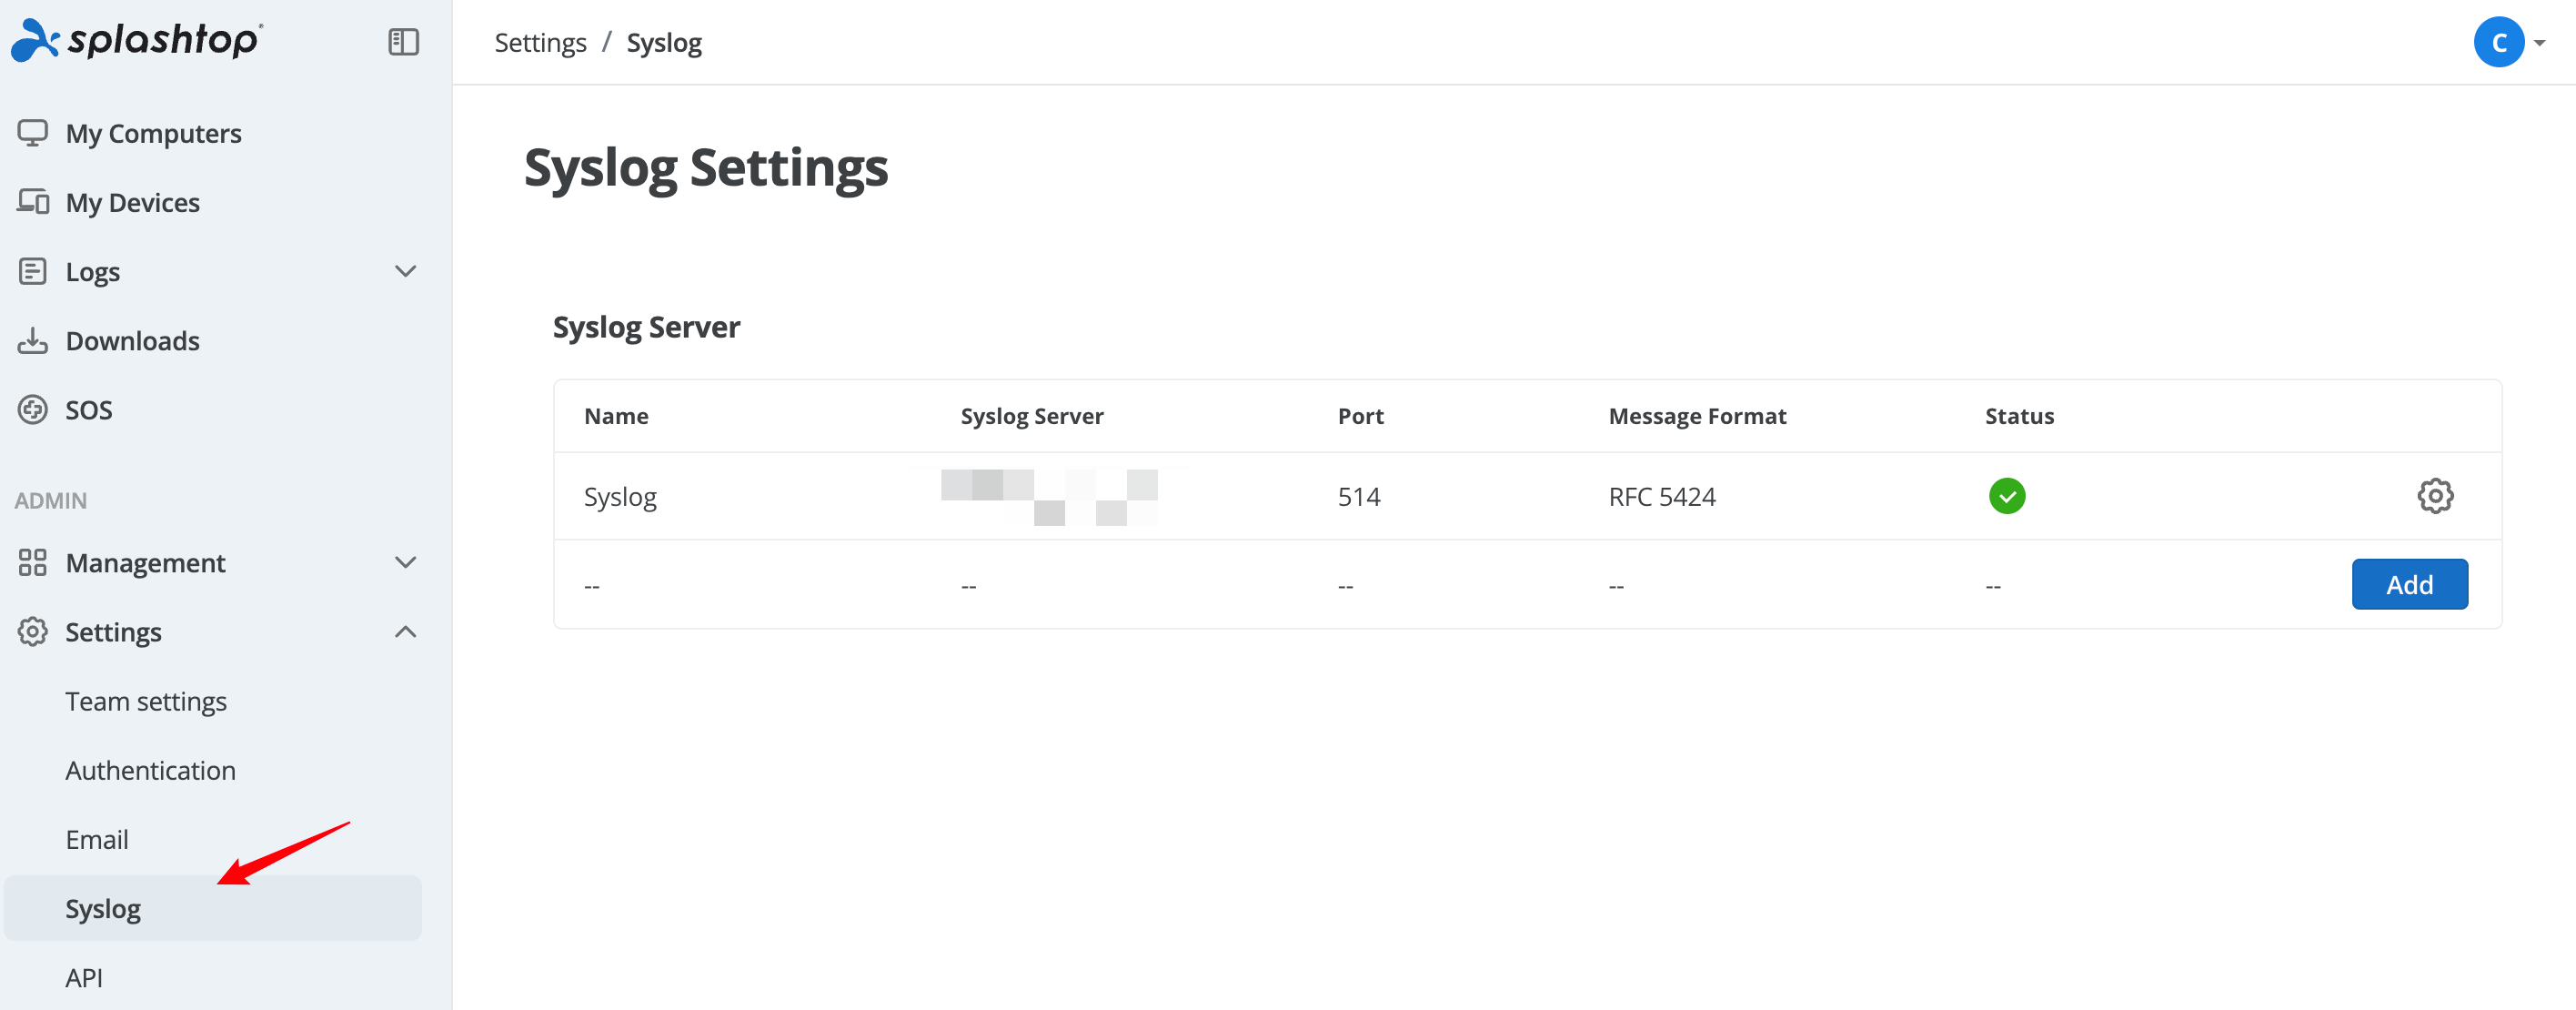Expand the Management section chevron
This screenshot has width=2576, height=1010.
[x=405, y=563]
